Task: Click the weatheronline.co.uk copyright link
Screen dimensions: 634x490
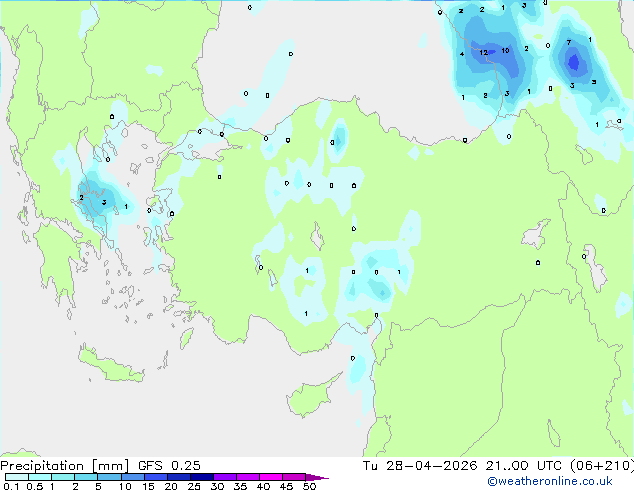Action: pos(550,481)
